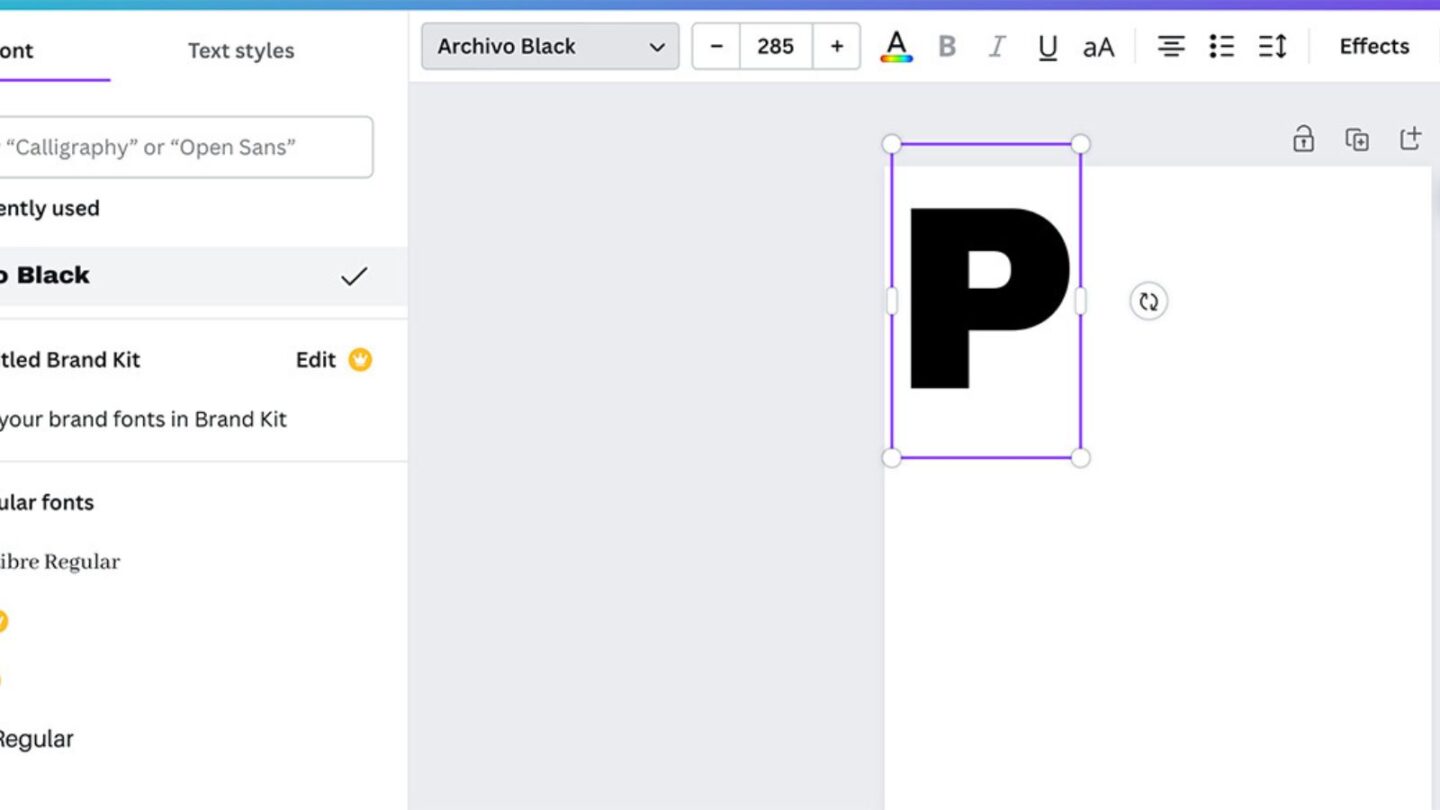
Task: Focus the font search box
Action: [186, 147]
